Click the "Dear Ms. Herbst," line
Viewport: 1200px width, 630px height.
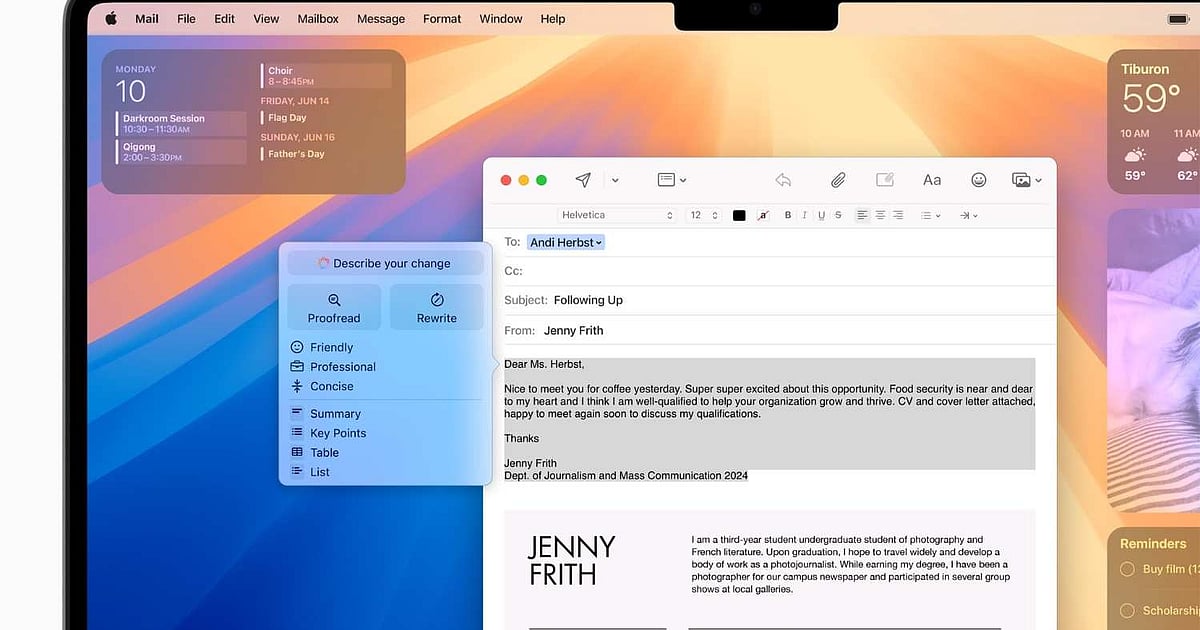pos(545,364)
